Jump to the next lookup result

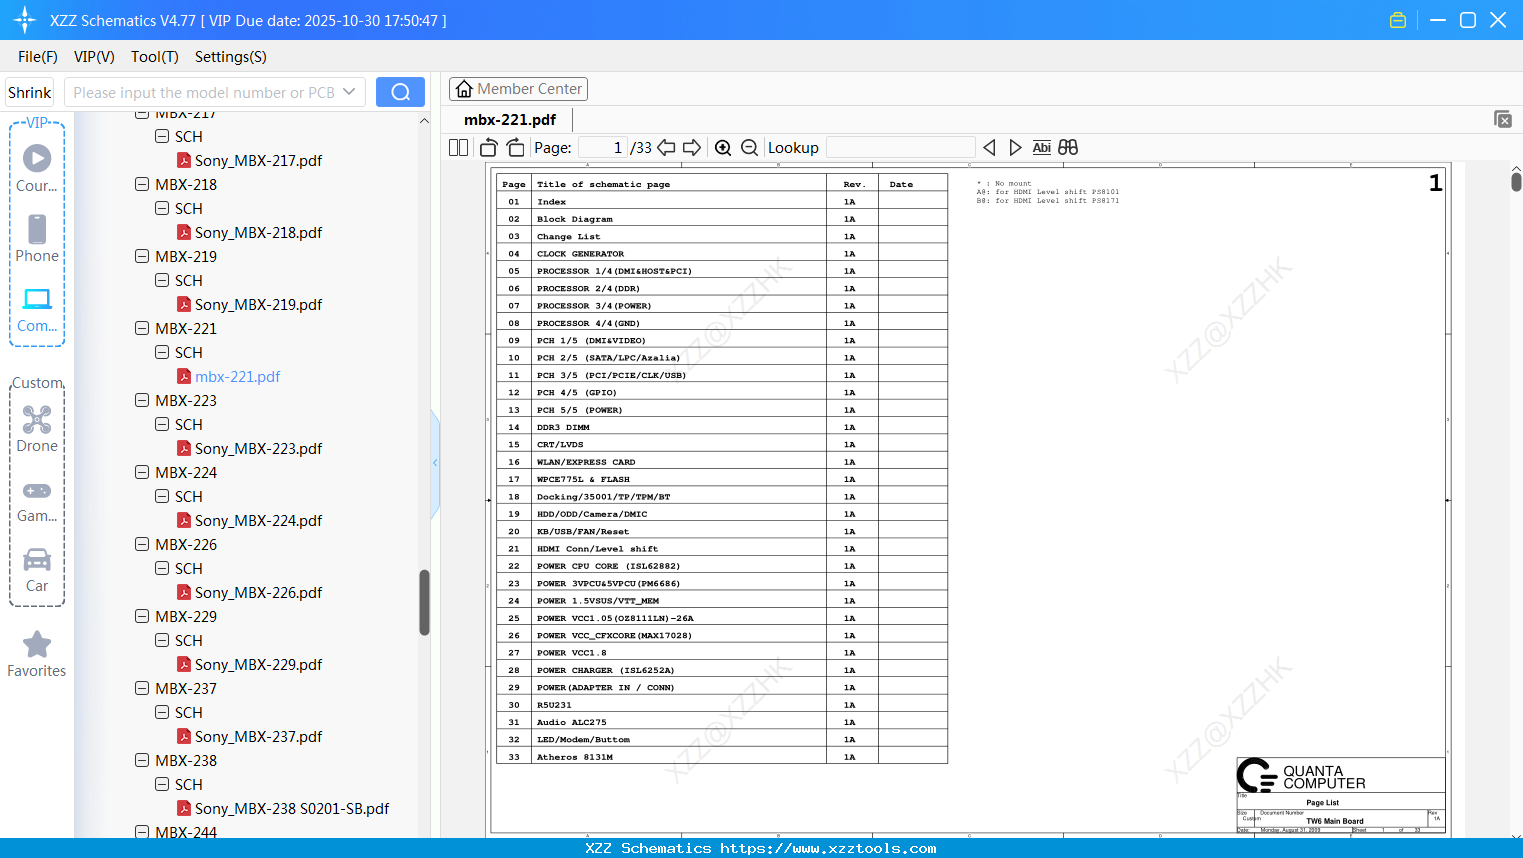coord(1015,148)
